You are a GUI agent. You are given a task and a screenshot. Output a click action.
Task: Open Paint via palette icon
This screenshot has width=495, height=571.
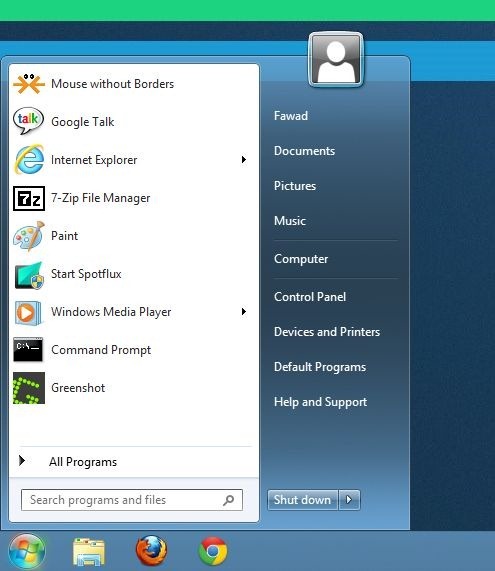pos(29,236)
